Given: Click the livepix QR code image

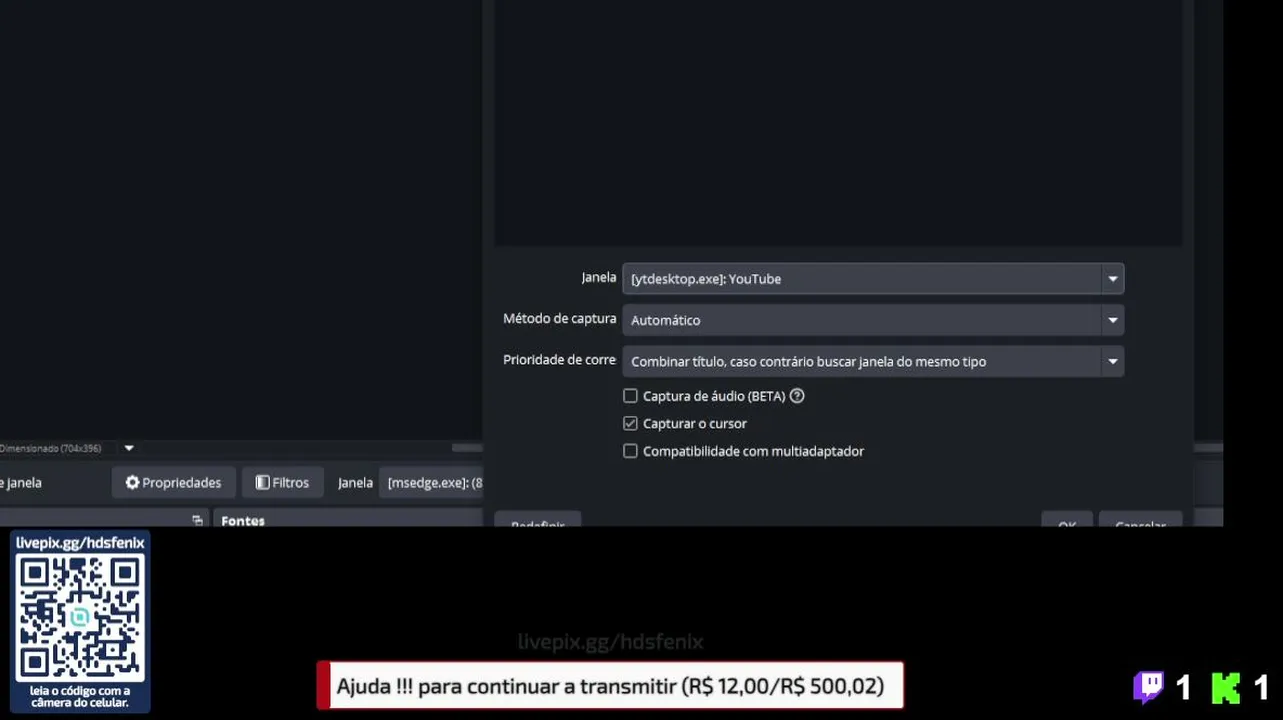Looking at the screenshot, I should pyautogui.click(x=80, y=618).
